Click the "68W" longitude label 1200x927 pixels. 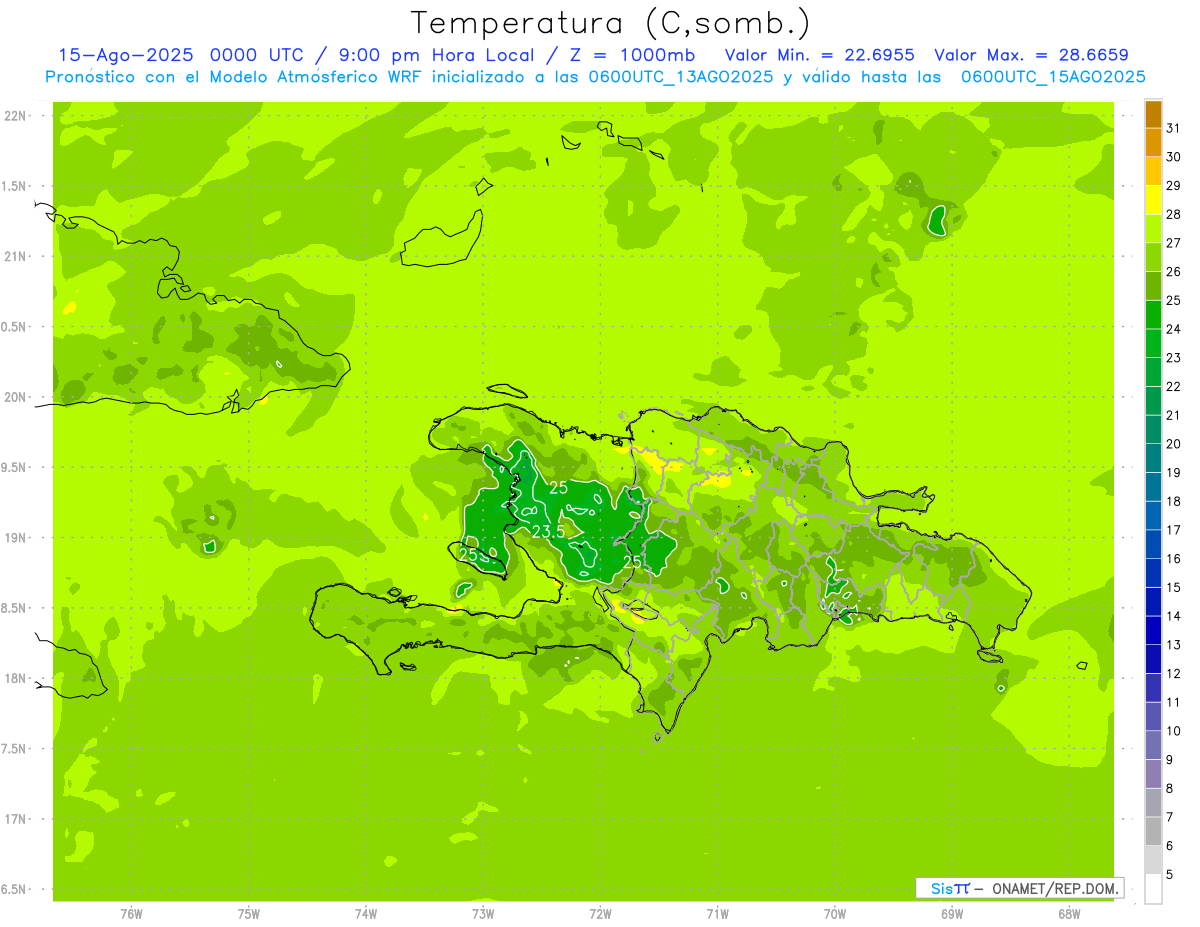[x=1069, y=914]
